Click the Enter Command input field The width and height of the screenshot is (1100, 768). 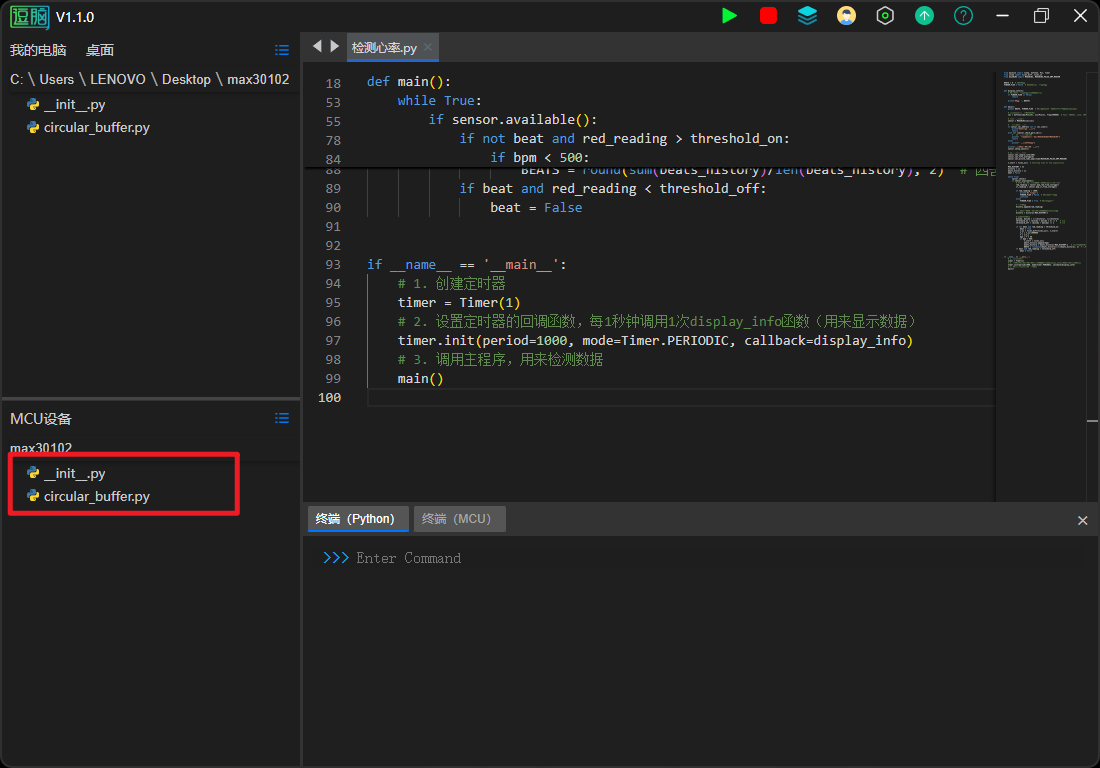(x=408, y=558)
